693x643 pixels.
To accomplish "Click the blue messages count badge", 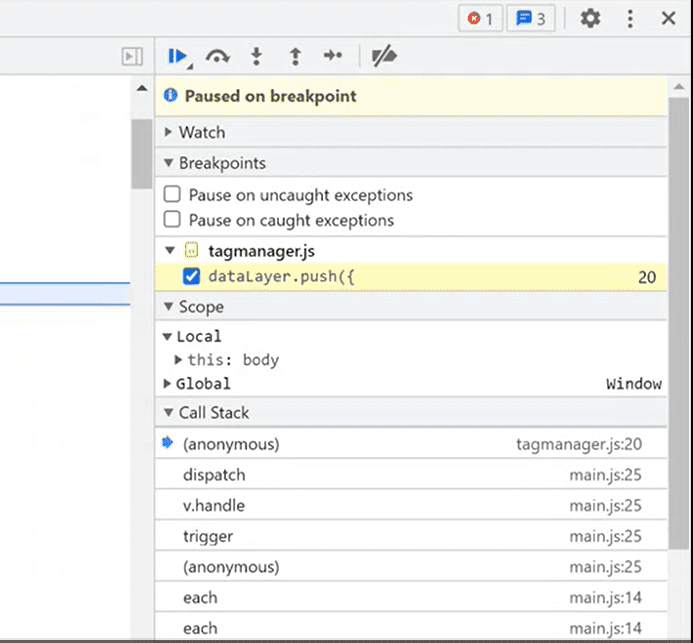I will pyautogui.click(x=530, y=18).
